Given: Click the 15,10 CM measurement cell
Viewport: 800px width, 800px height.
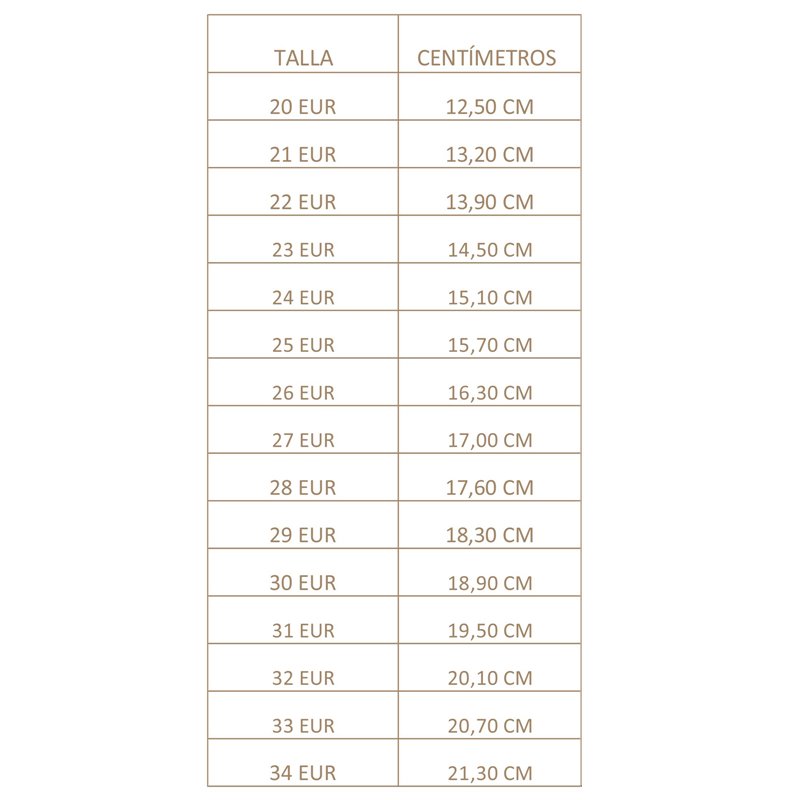Looking at the screenshot, I should tap(489, 297).
